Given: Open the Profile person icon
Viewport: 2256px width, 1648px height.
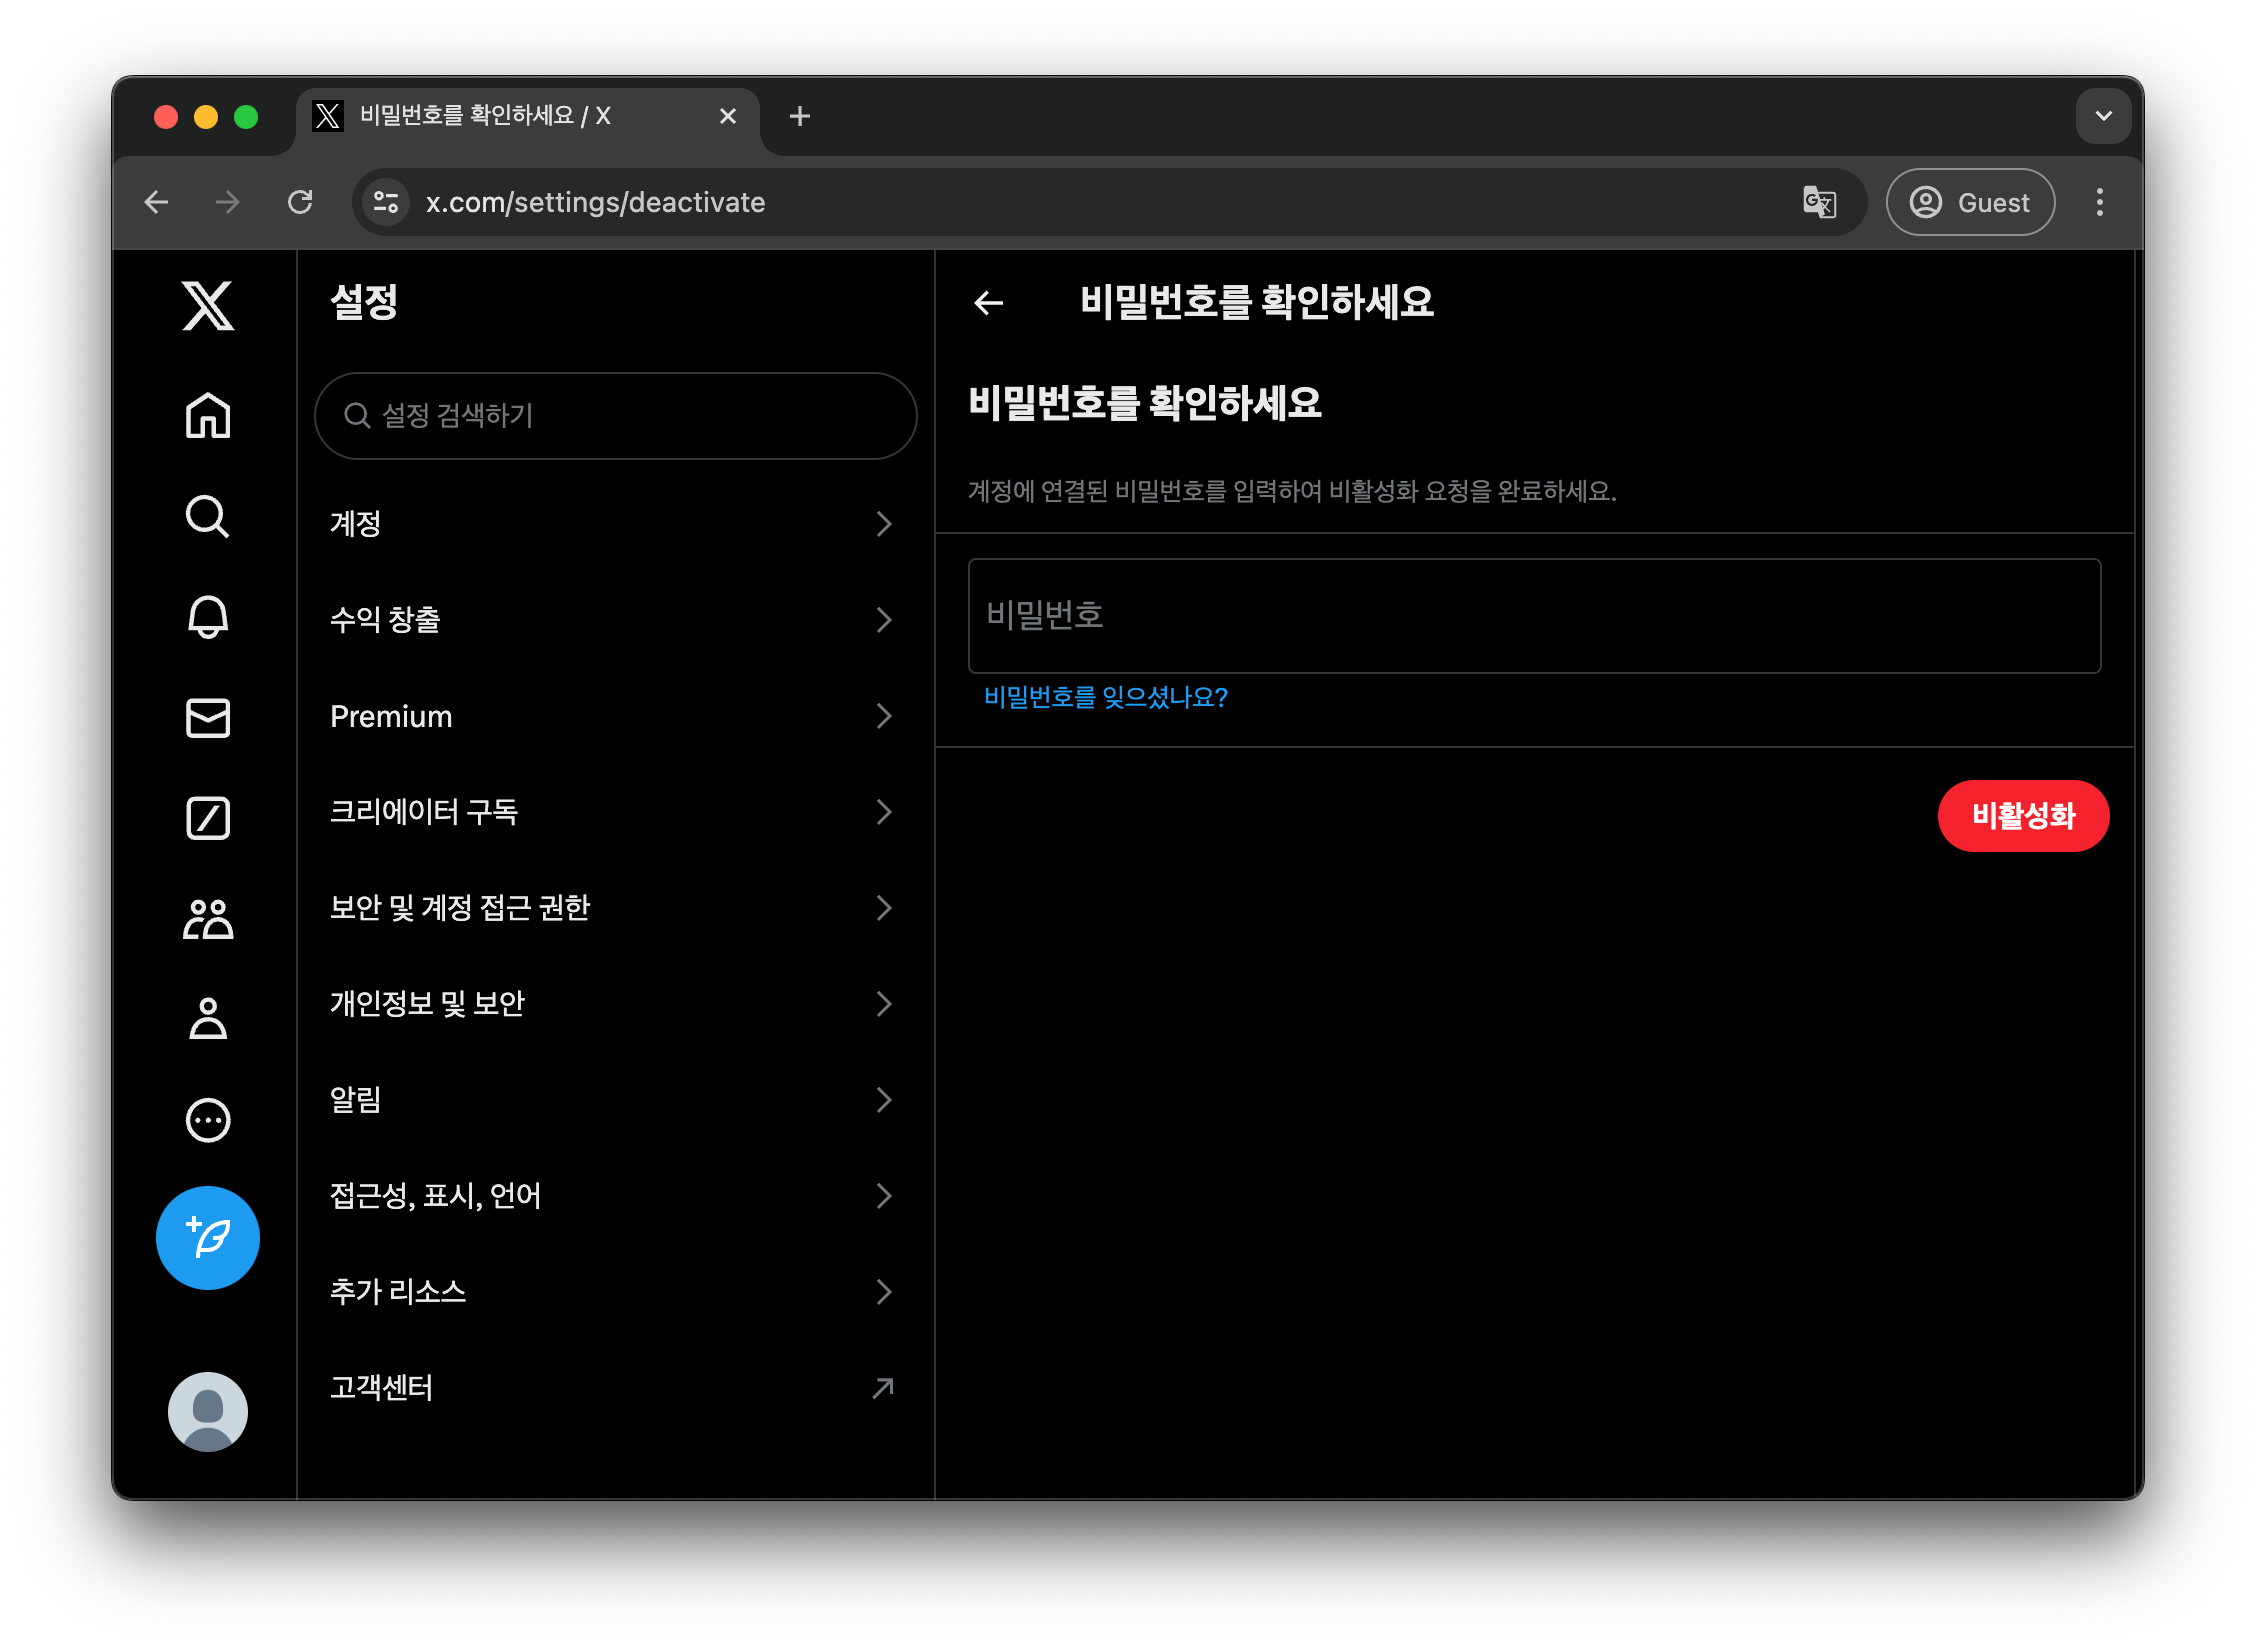Looking at the screenshot, I should click(208, 1018).
